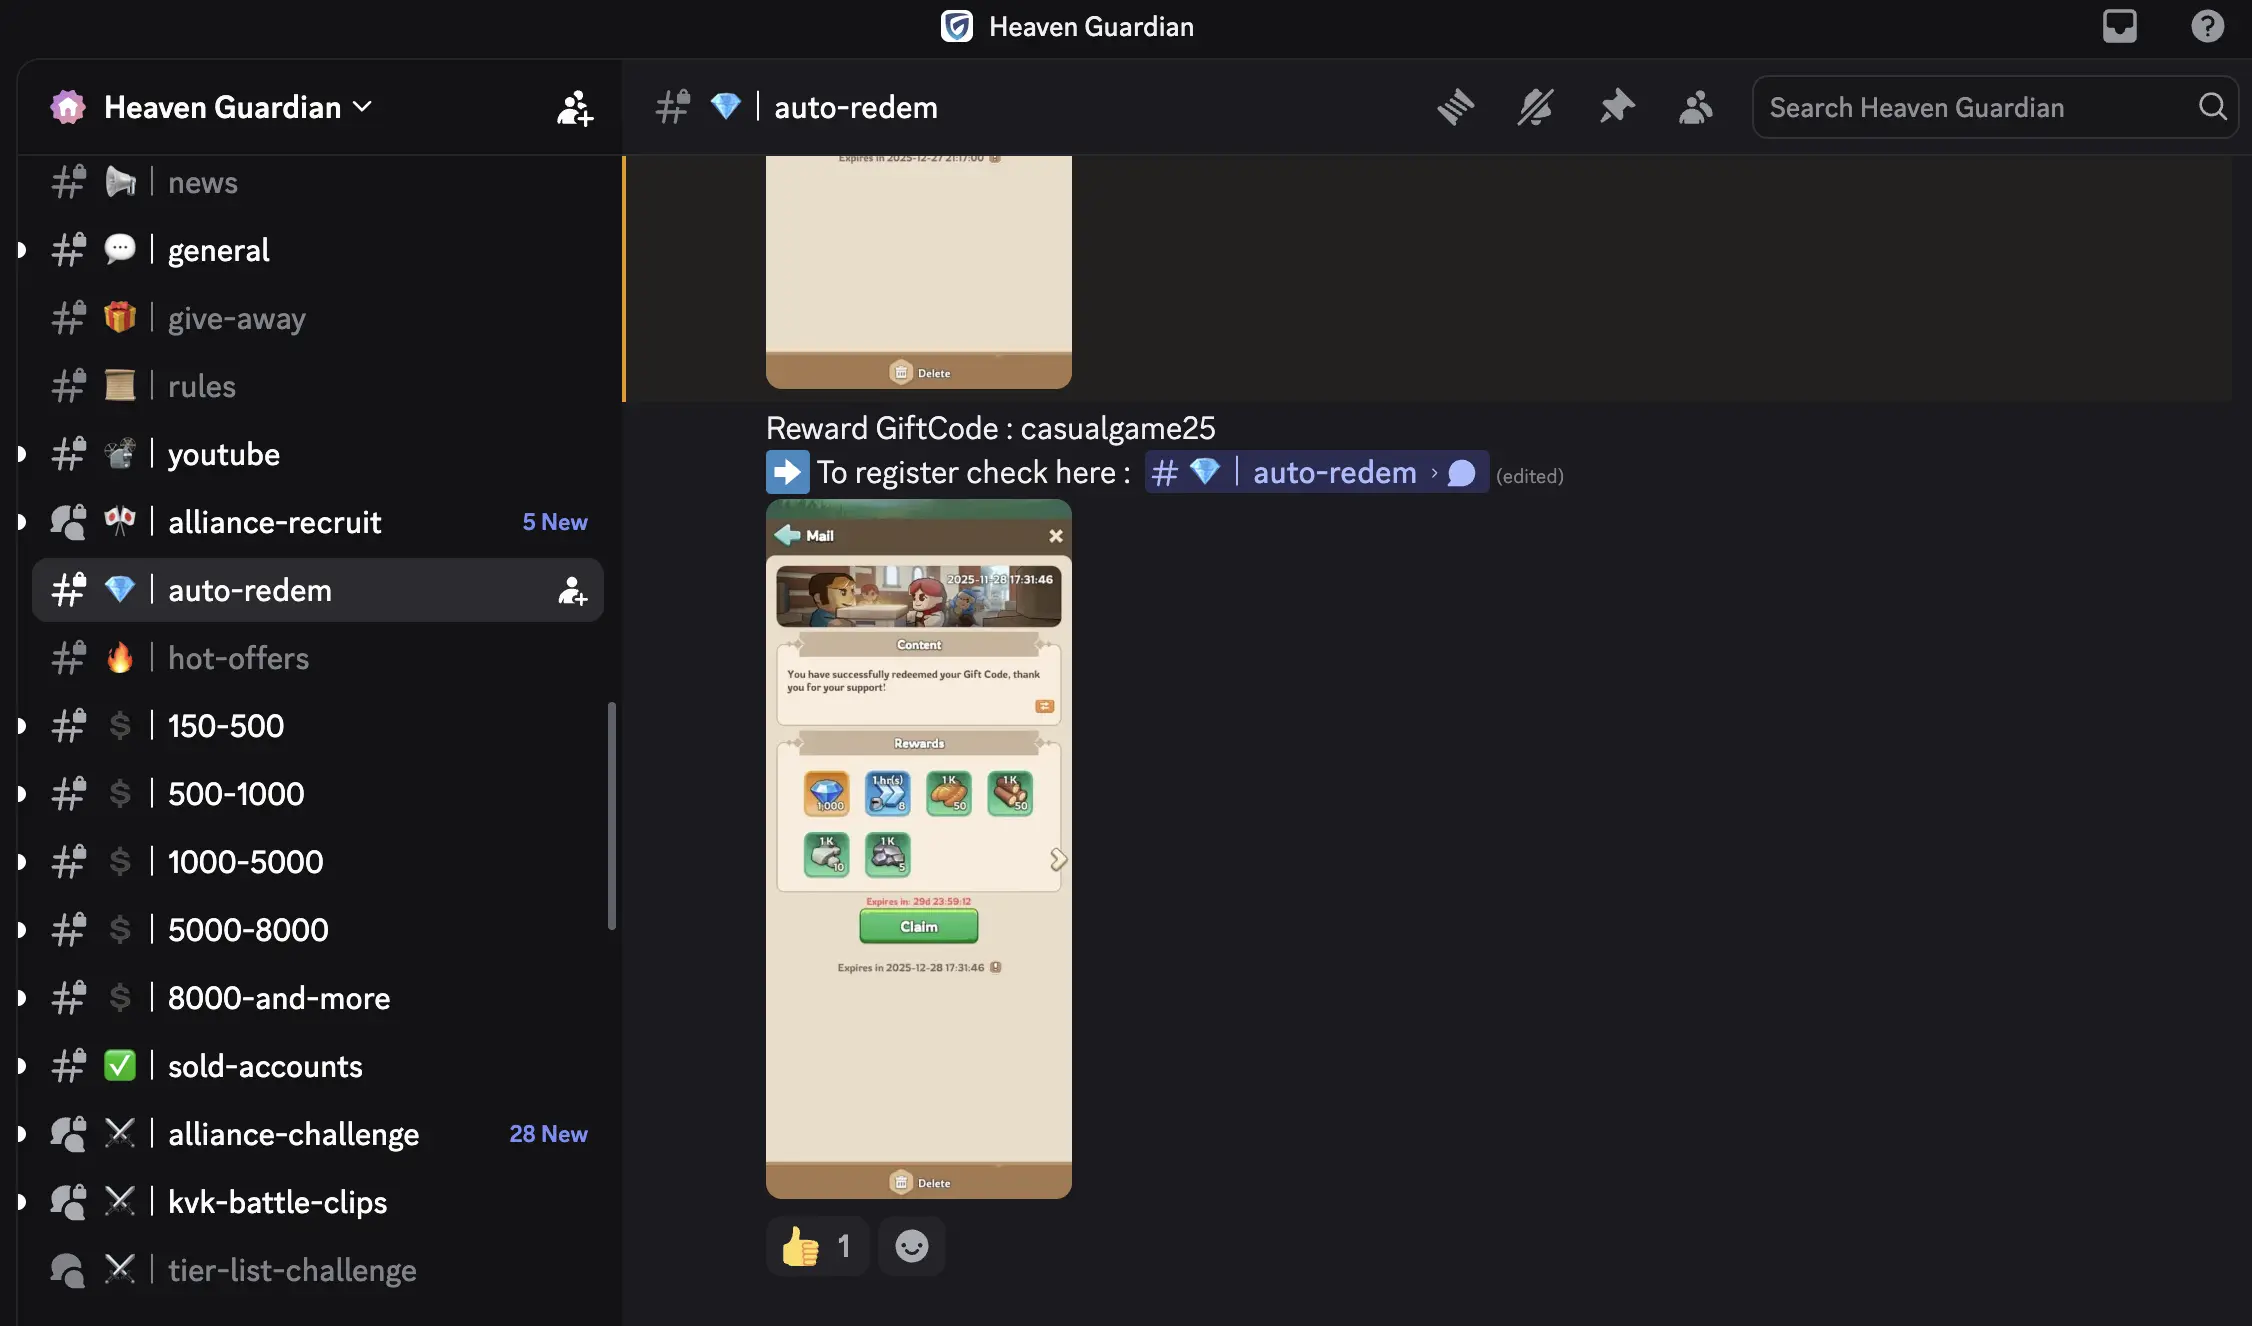This screenshot has width=2252, height=1326.
Task: Show the member list
Action: click(1696, 107)
